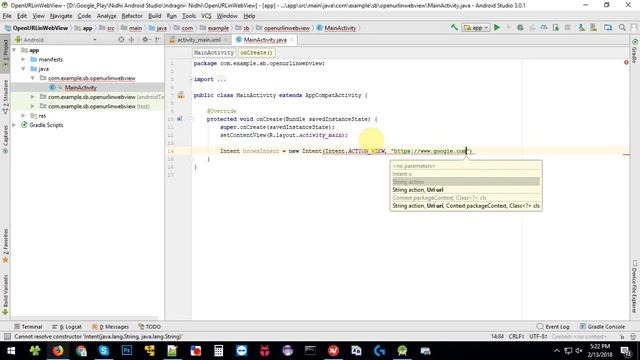Toggle the Build Variants tool window
The image size is (640, 360).
click(5, 294)
